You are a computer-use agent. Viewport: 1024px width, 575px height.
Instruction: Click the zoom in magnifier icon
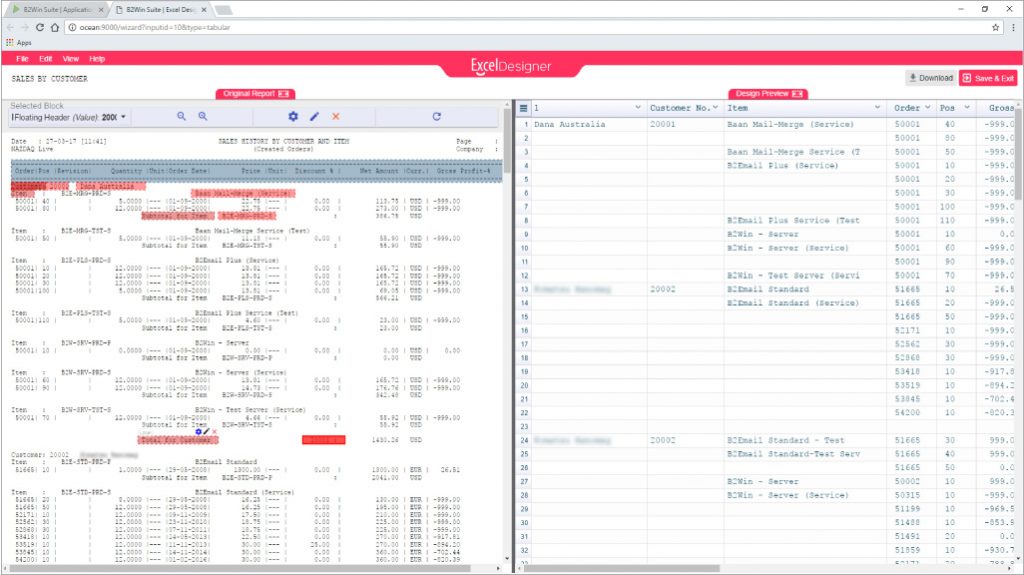(x=203, y=117)
